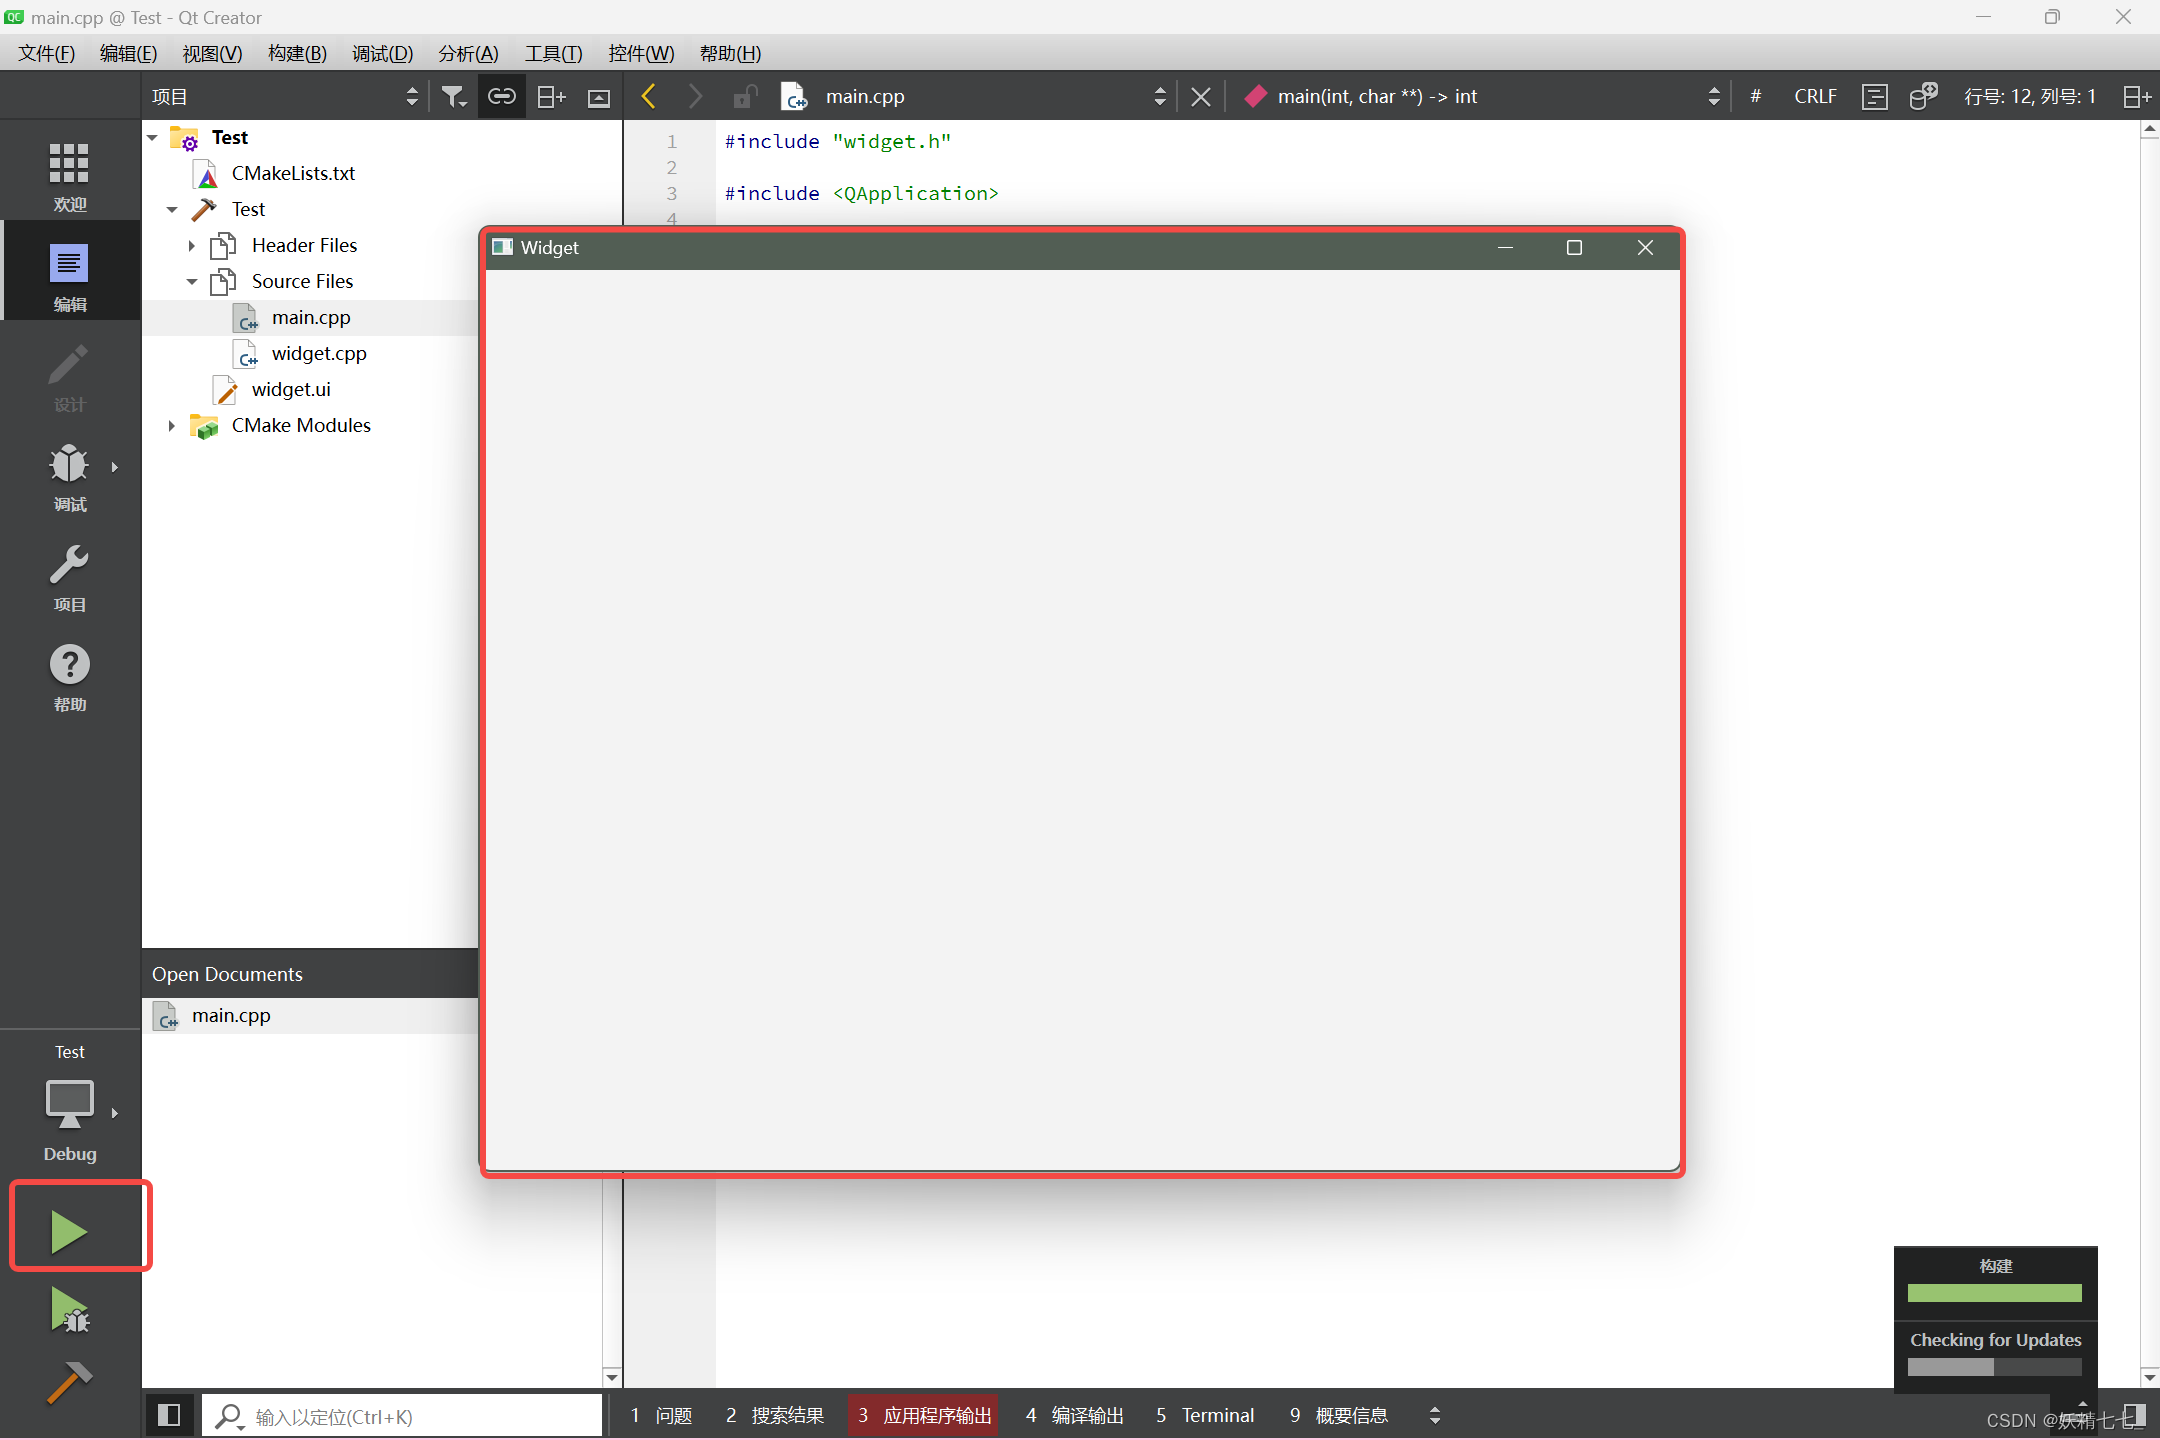Select widget.ui in the project tree
2160x1440 pixels.
click(290, 389)
